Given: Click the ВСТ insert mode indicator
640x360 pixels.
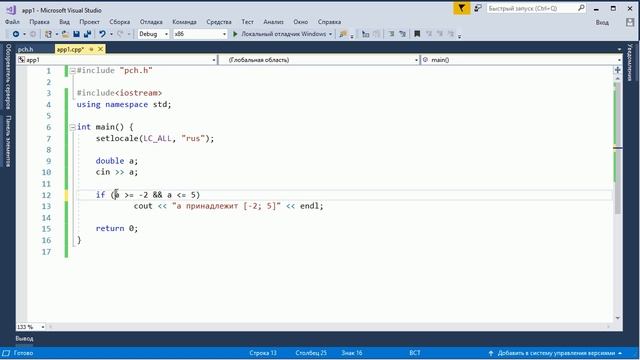Looking at the screenshot, I should (x=415, y=353).
